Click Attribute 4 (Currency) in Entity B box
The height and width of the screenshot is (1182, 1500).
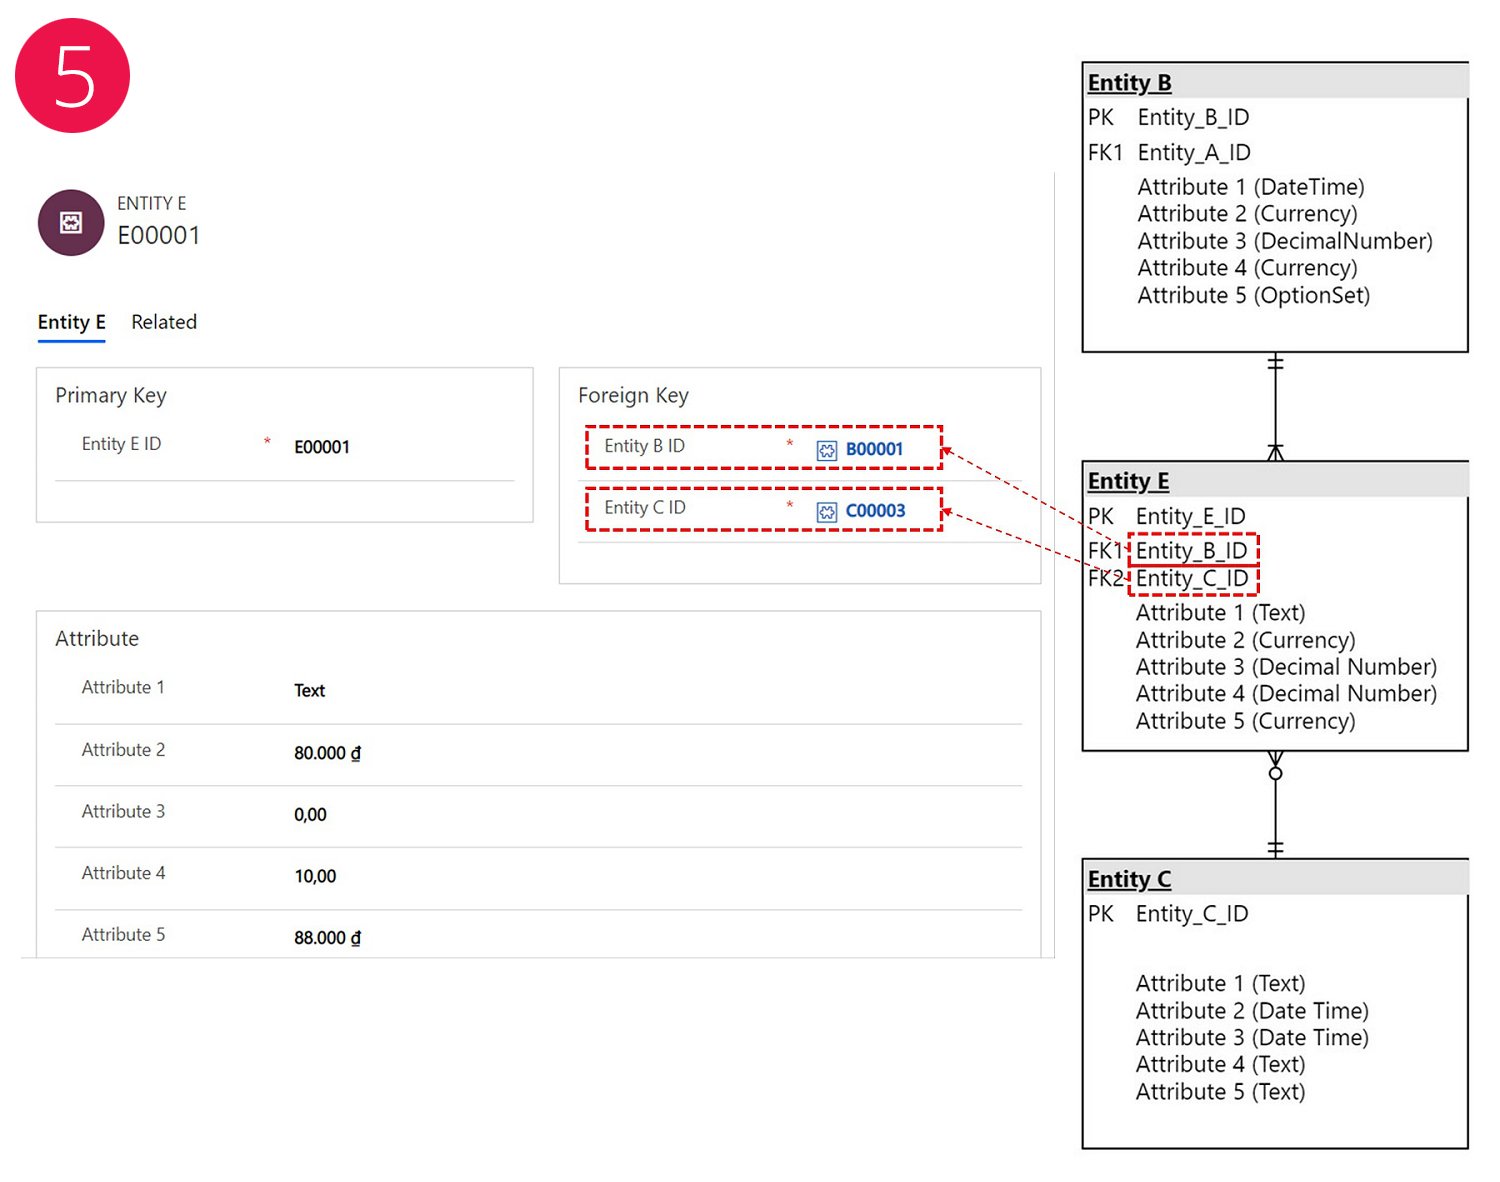1248,268
